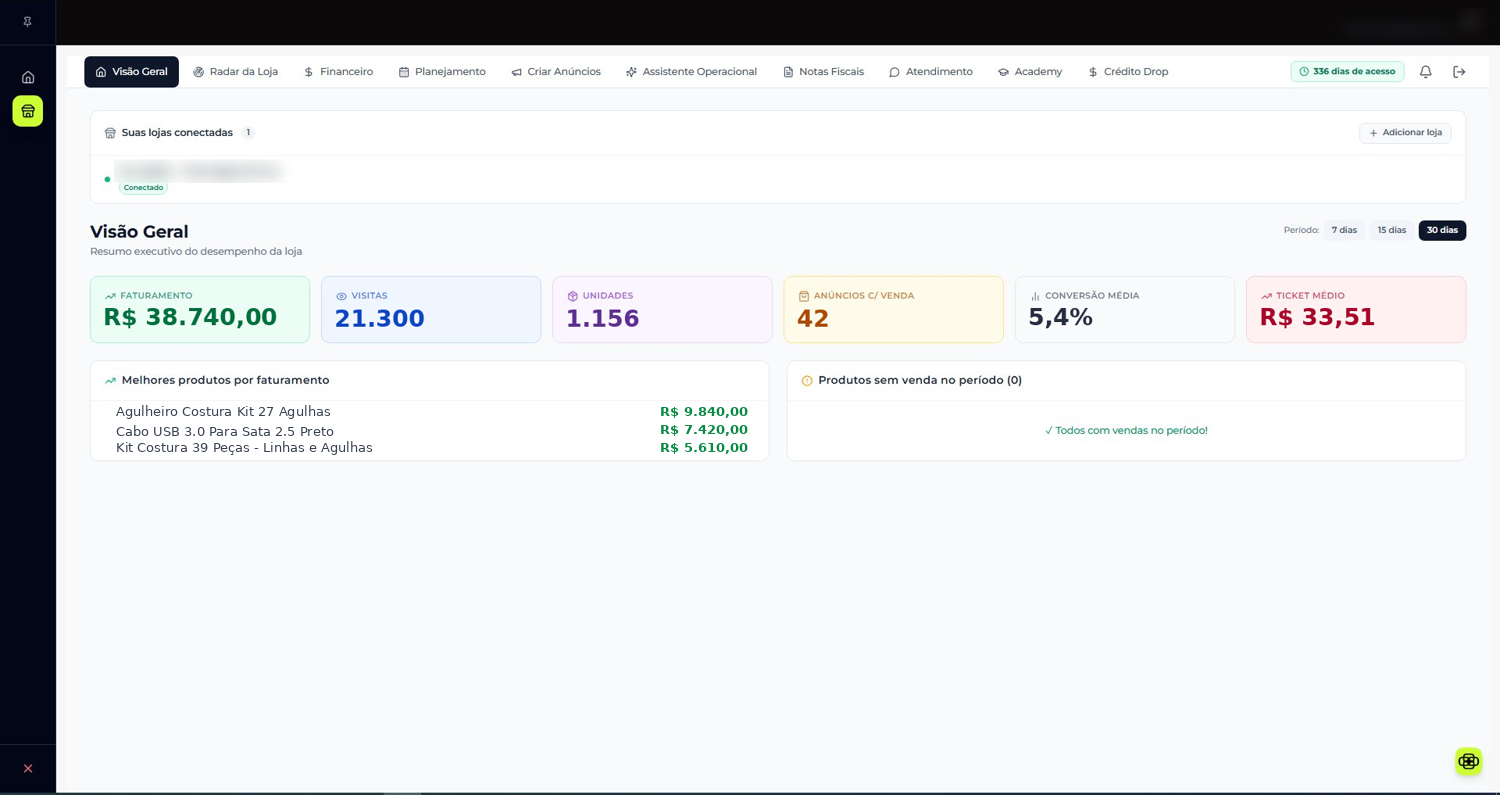This screenshot has width=1500, height=795.
Task: Click the home icon in left sidebar
Action: (x=28, y=77)
